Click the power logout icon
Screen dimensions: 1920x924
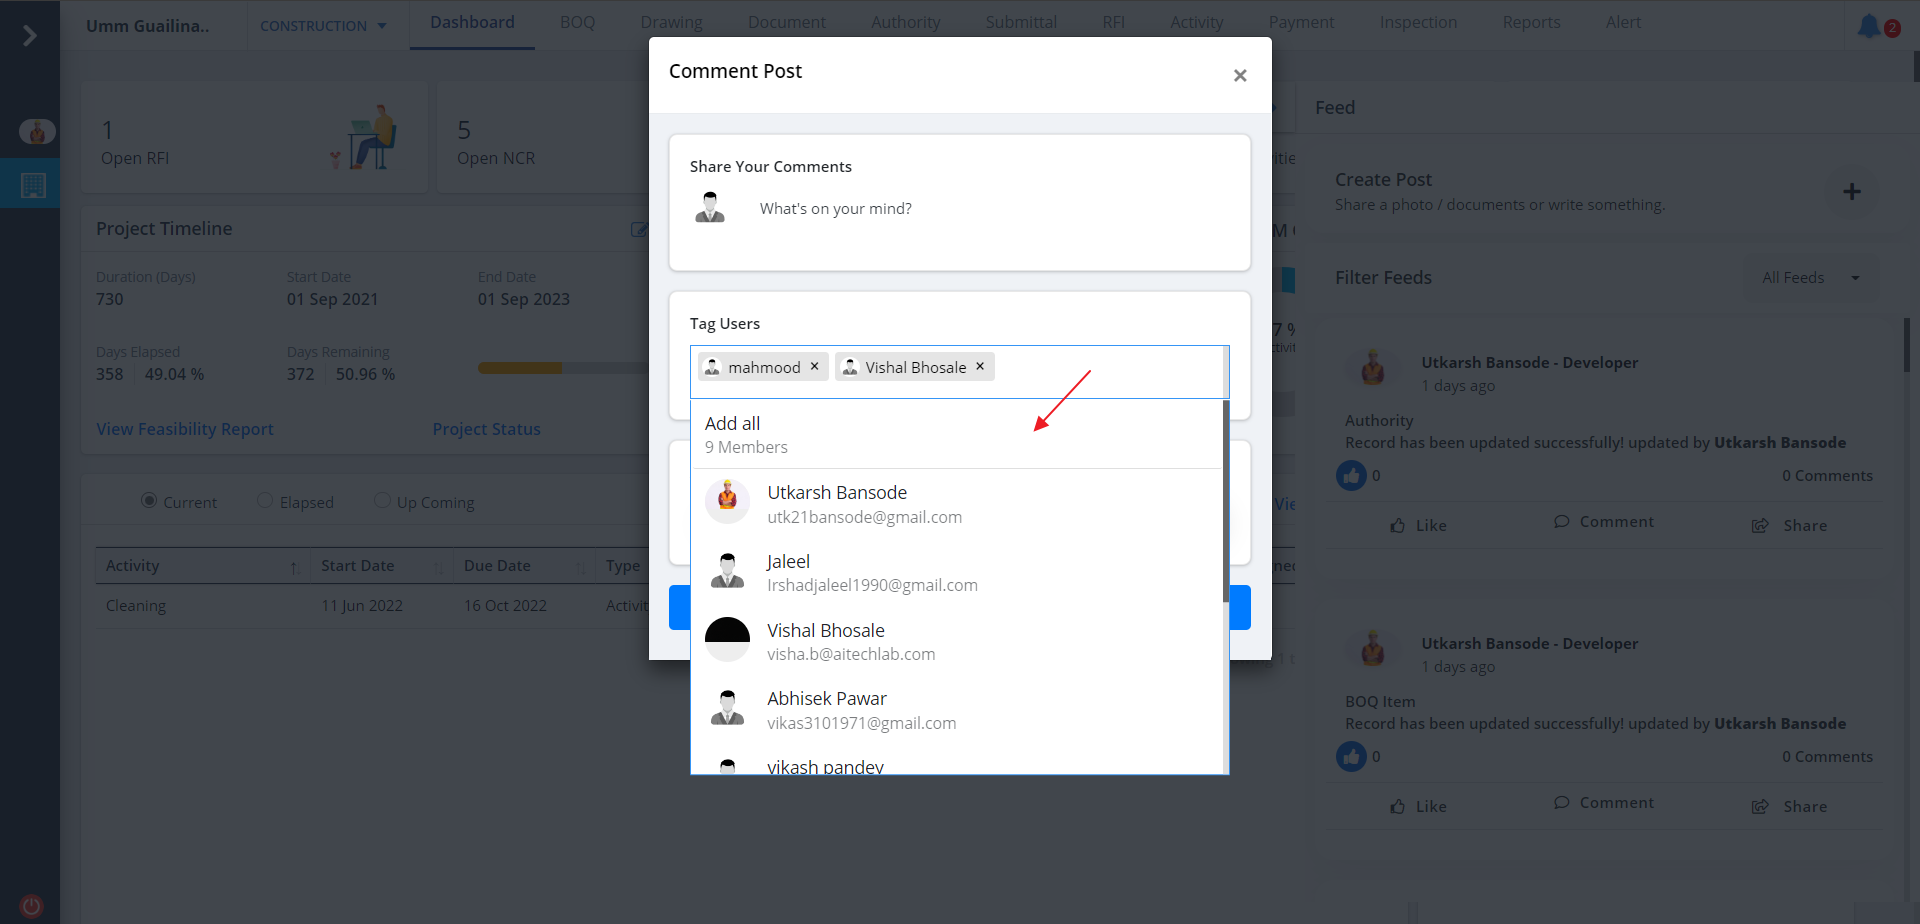(x=32, y=906)
